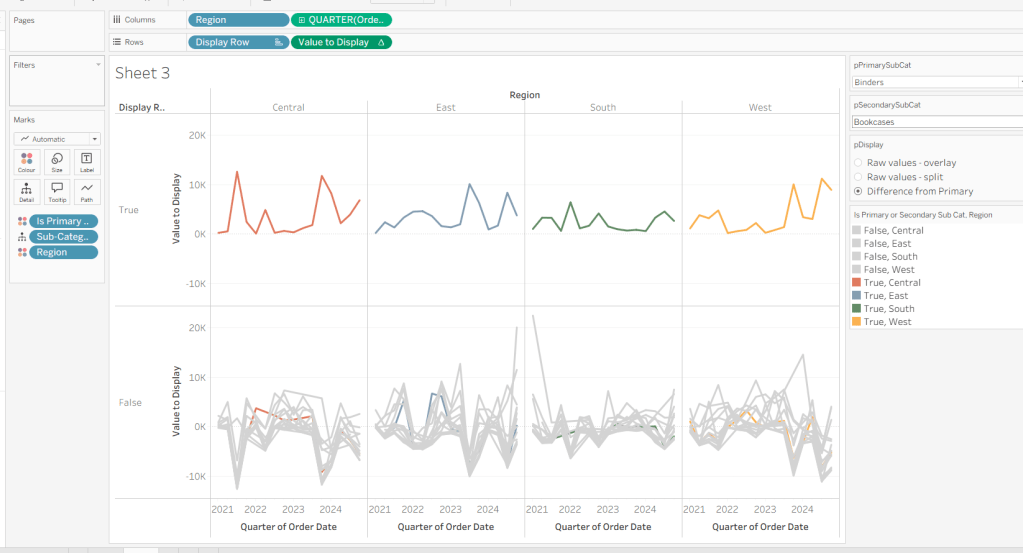Image resolution: width=1023 pixels, height=553 pixels.
Task: Click the Detail marks button
Action: coord(26,191)
